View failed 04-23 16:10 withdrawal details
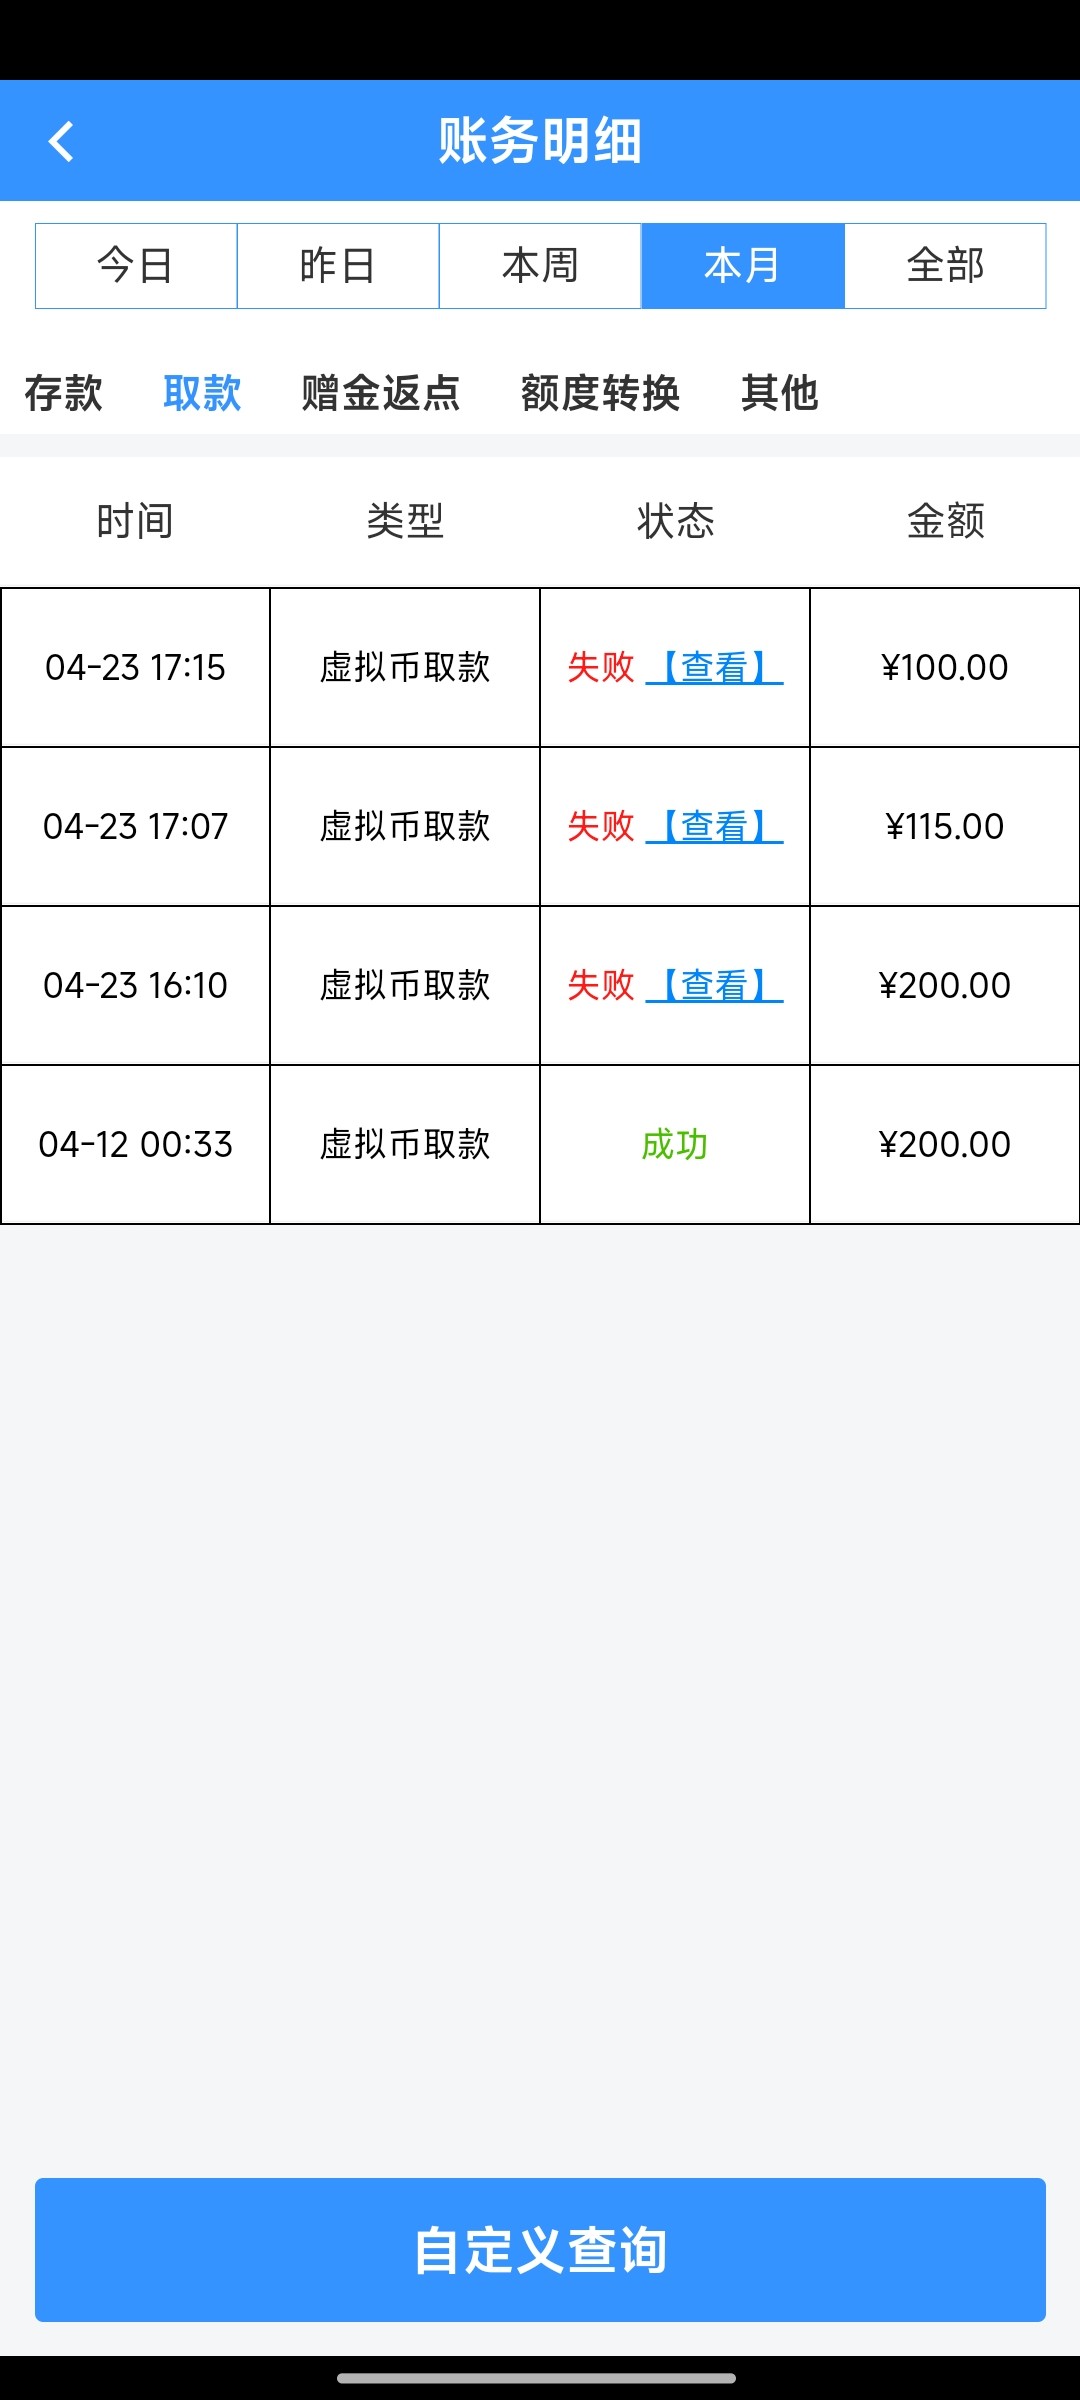Image resolution: width=1080 pixels, height=2400 pixels. [714, 985]
